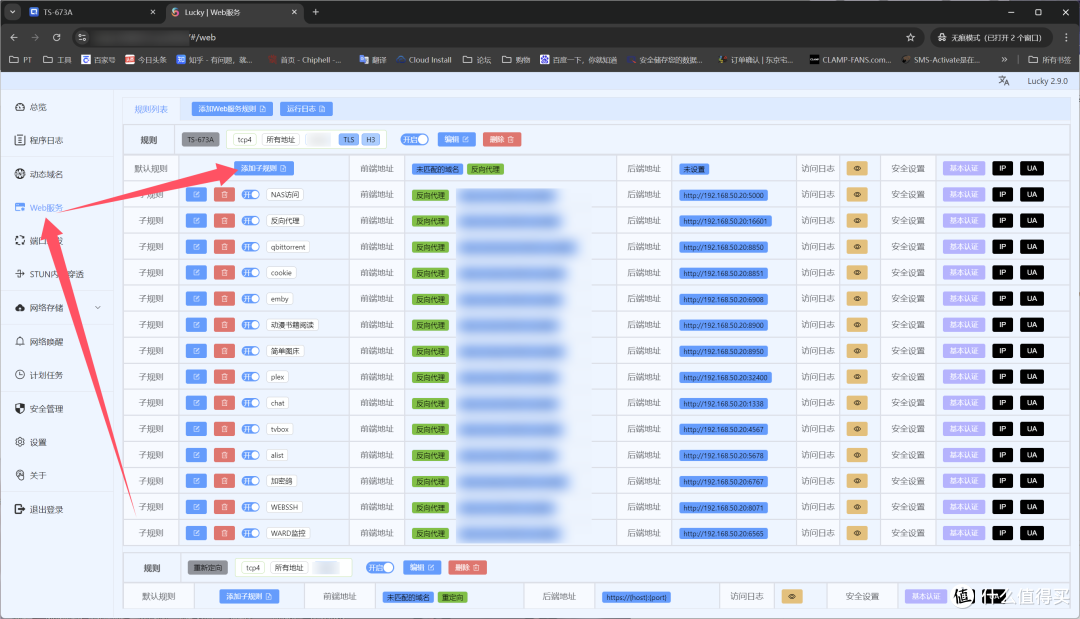
Task: Click 添加Web服务规则 button
Action: 232,109
